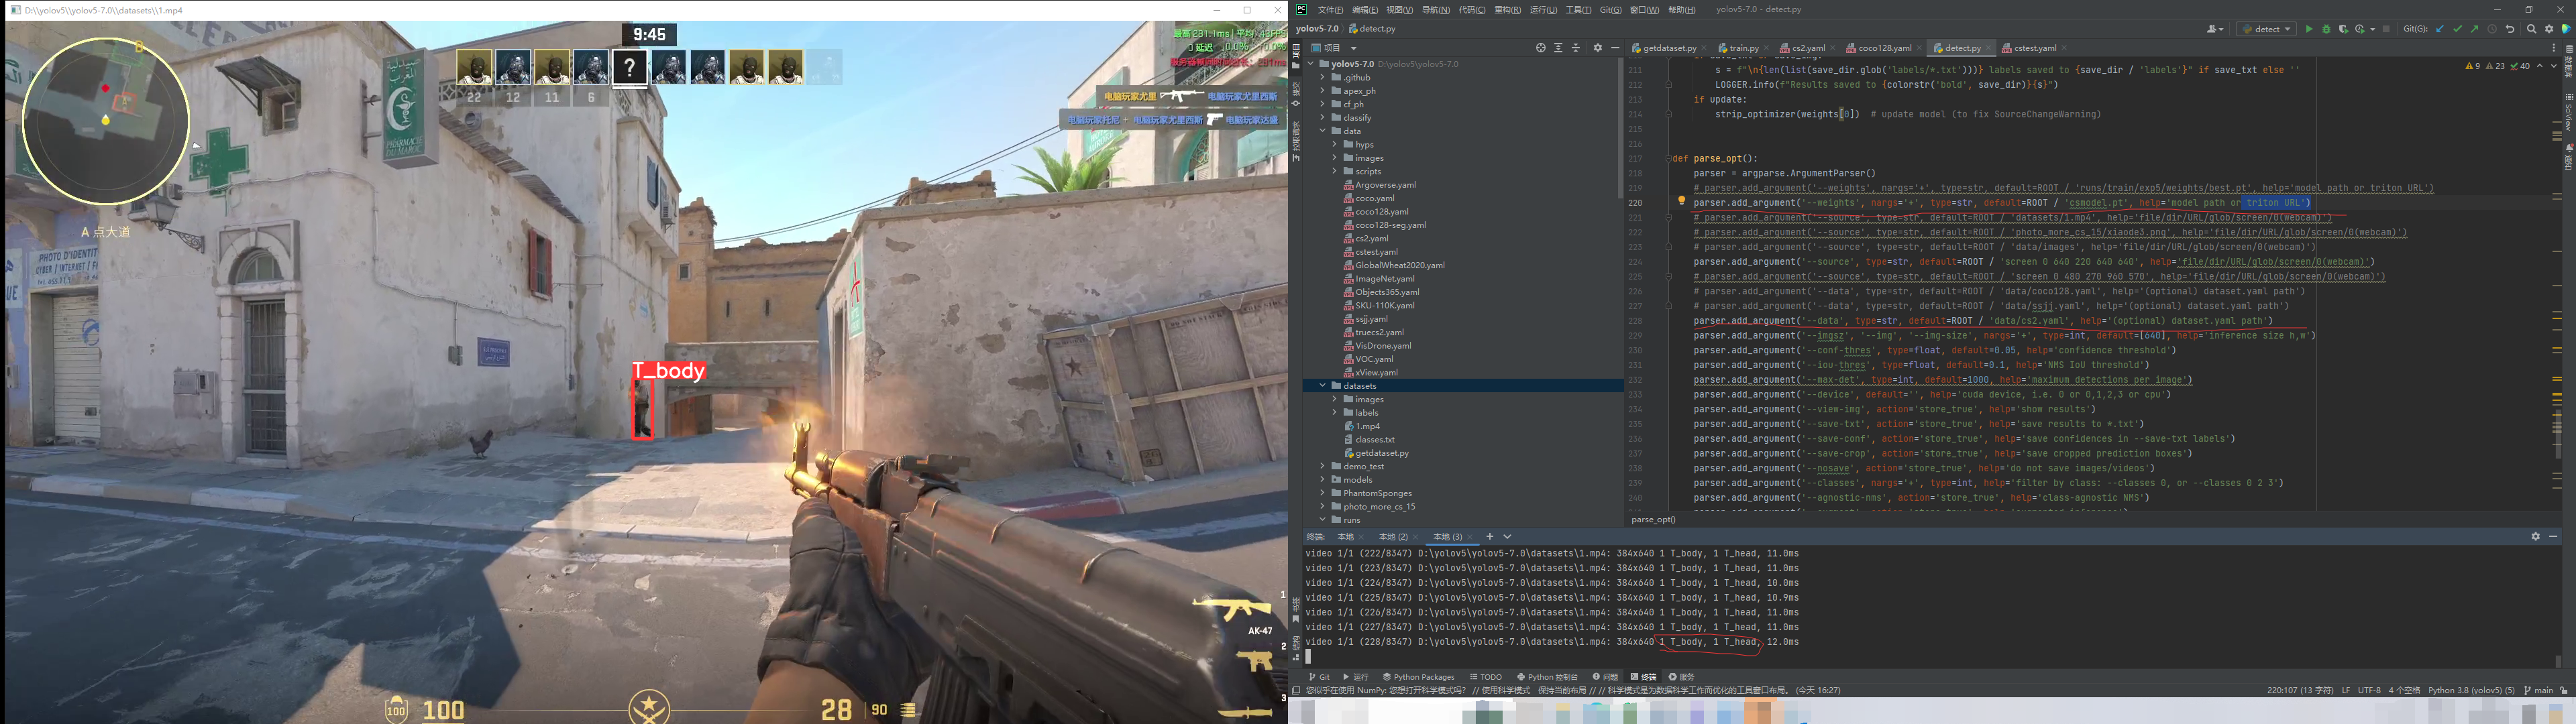Image resolution: width=2576 pixels, height=724 pixels.
Task: Expand the classify folder
Action: click(1323, 117)
